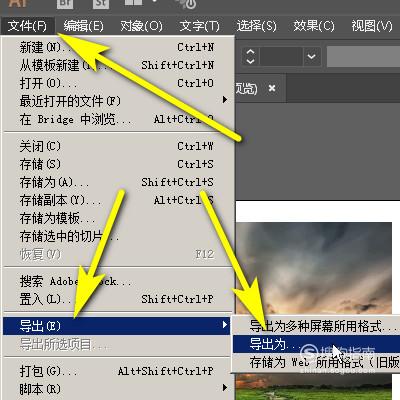Choose 关闭(C) from the File menu
This screenshot has width=400, height=400.
(x=117, y=146)
